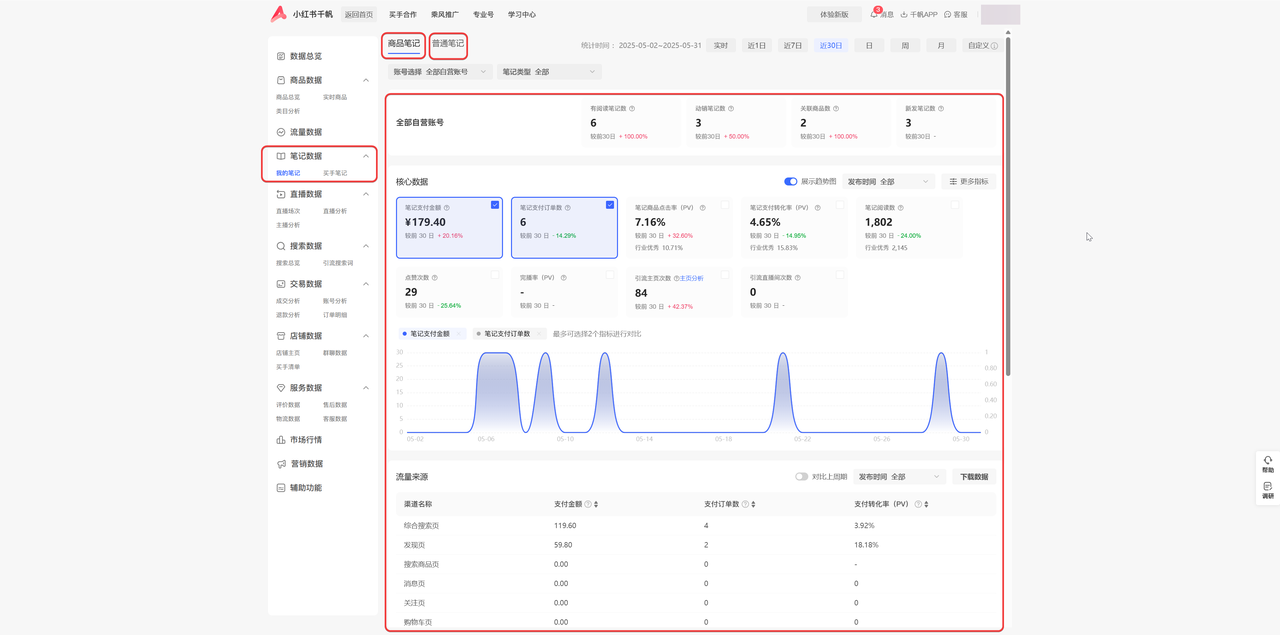Click the 千帆APP download icon
This screenshot has width=1280, height=635.
904,15
